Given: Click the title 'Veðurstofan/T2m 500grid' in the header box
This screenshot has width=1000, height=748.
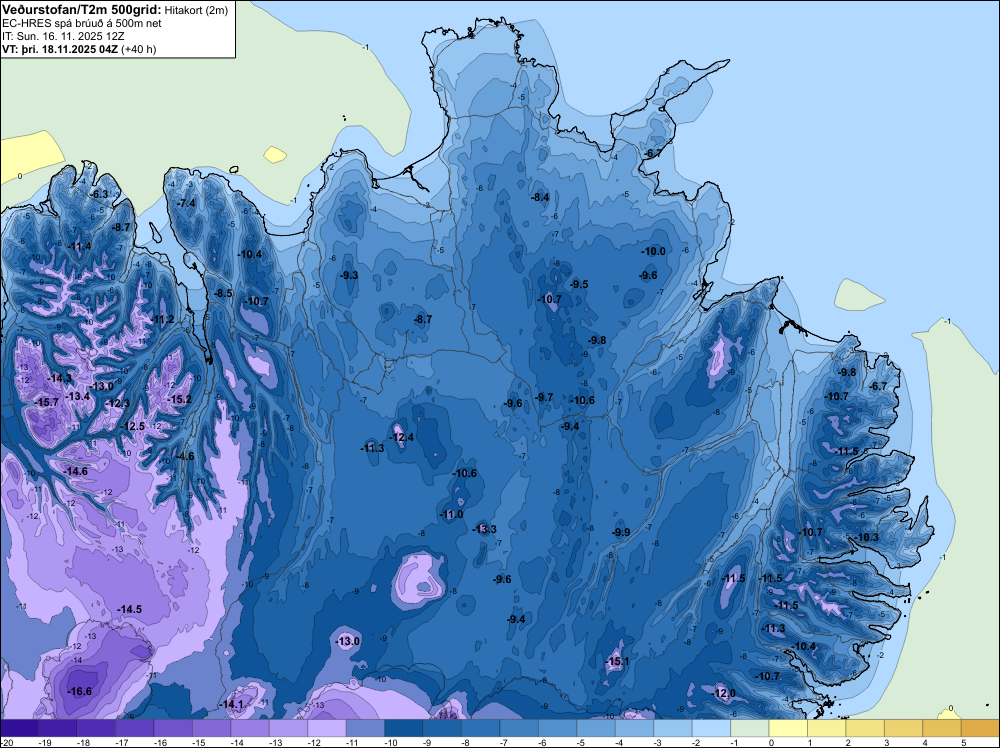Looking at the screenshot, I should click(x=82, y=9).
